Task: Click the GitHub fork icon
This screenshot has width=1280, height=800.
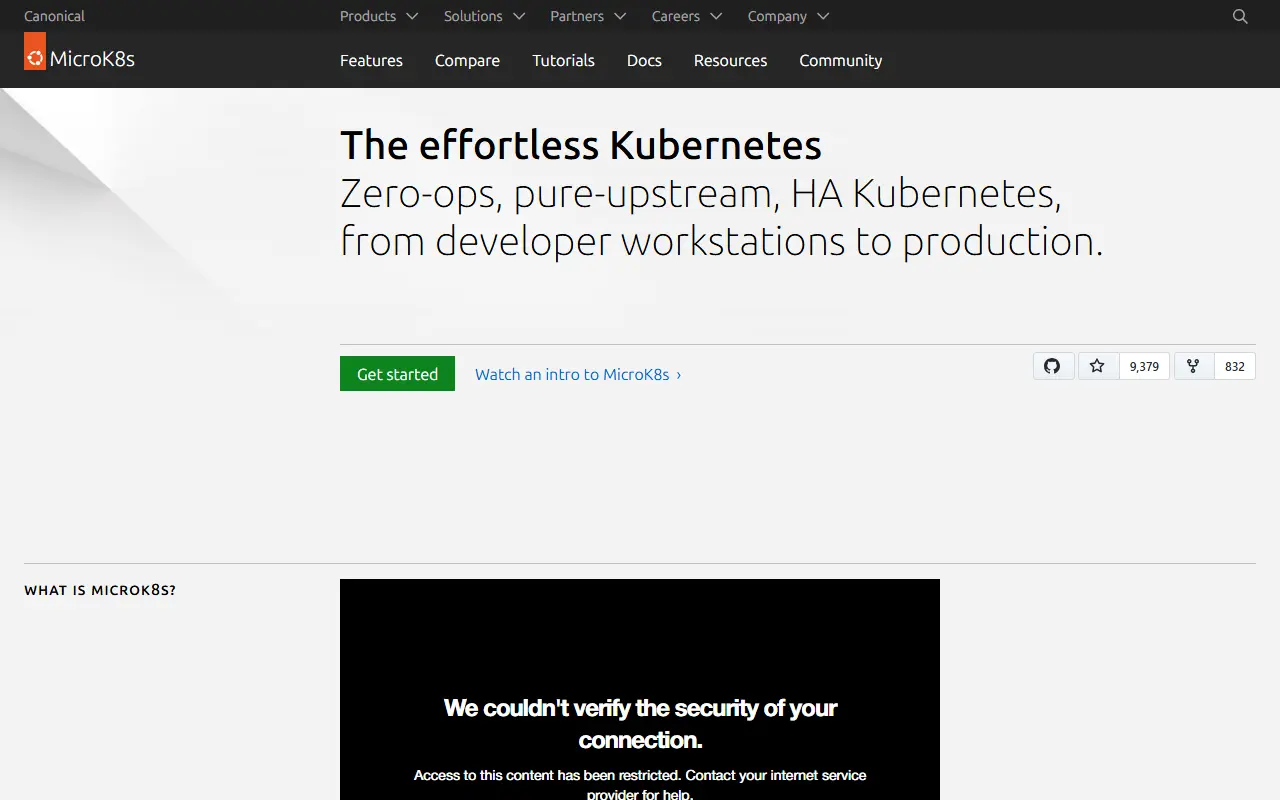Action: tap(1193, 366)
